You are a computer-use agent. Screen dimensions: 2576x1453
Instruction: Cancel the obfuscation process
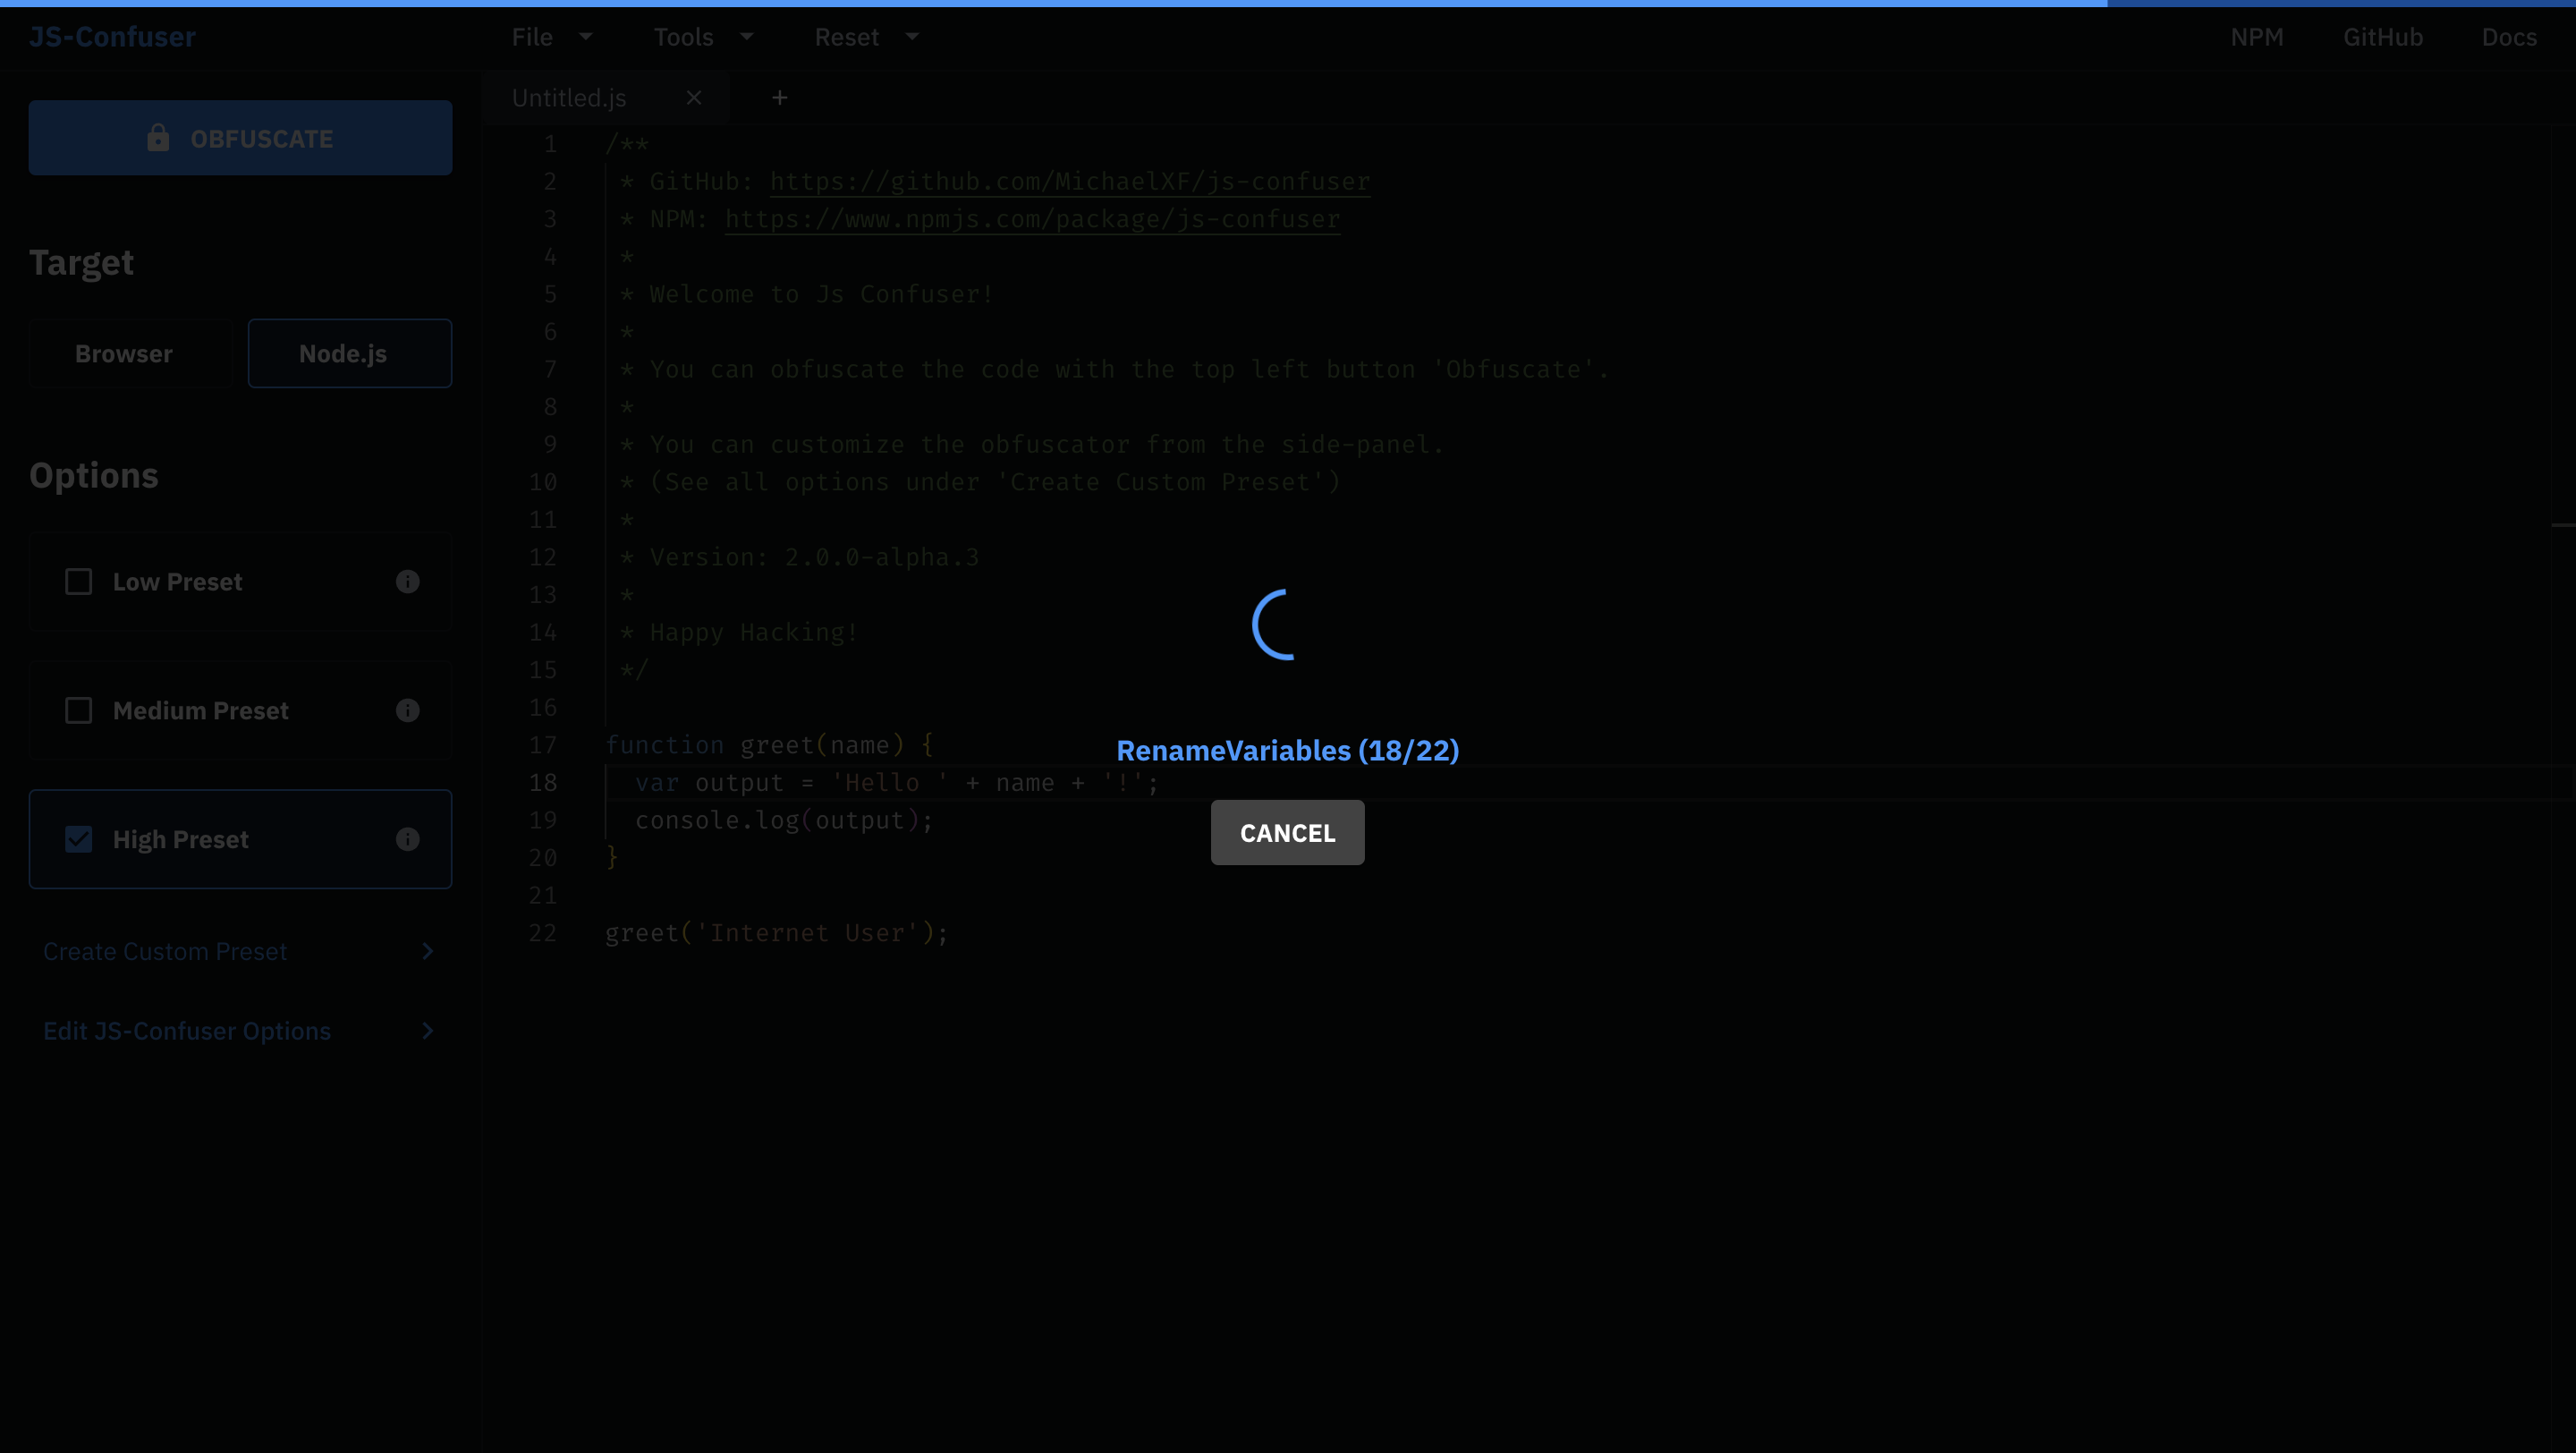coord(1287,833)
